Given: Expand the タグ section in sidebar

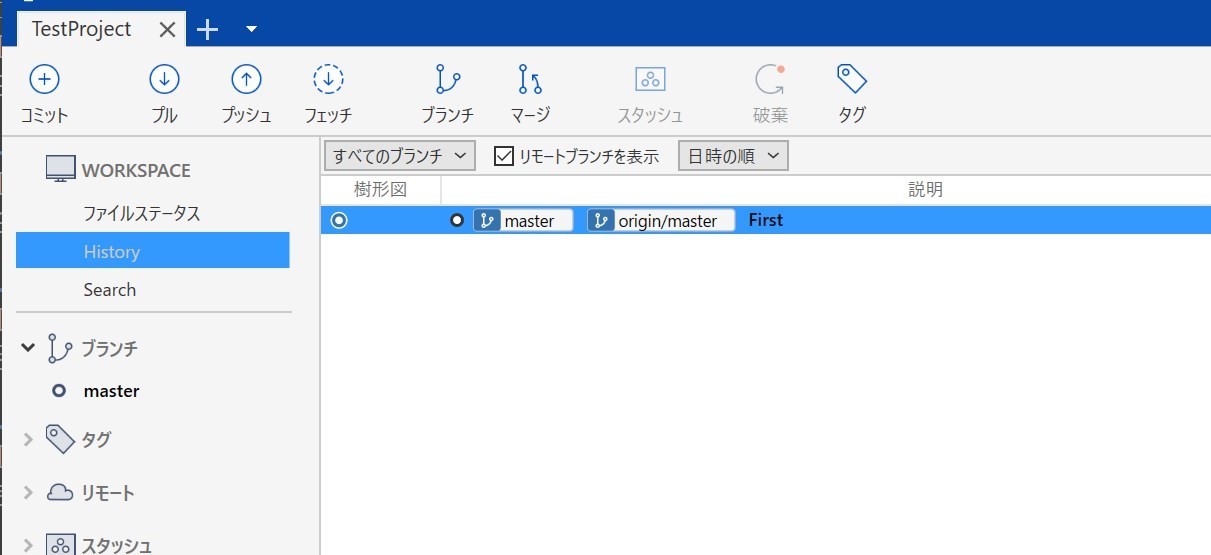Looking at the screenshot, I should click(28, 438).
